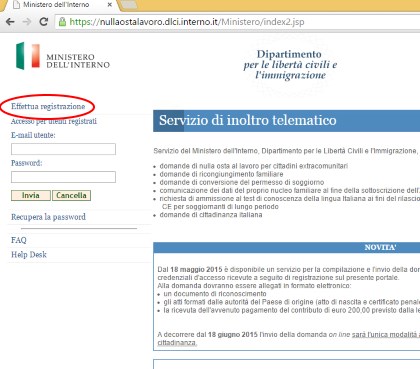
Task: Clear the form with Cancella button
Action: pos(71,195)
